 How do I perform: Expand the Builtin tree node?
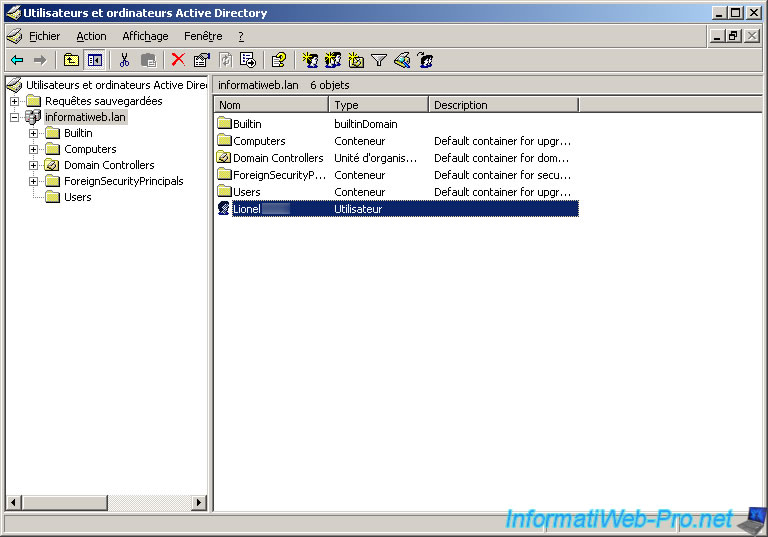tap(33, 133)
